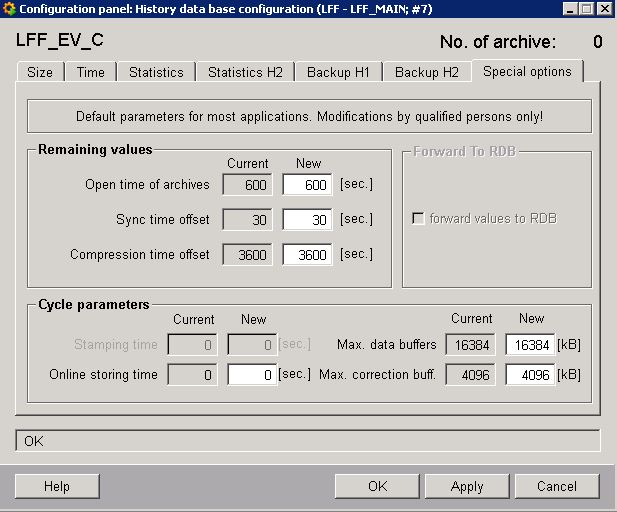The image size is (617, 512).
Task: Open the Backup H1 tab
Action: click(x=338, y=72)
